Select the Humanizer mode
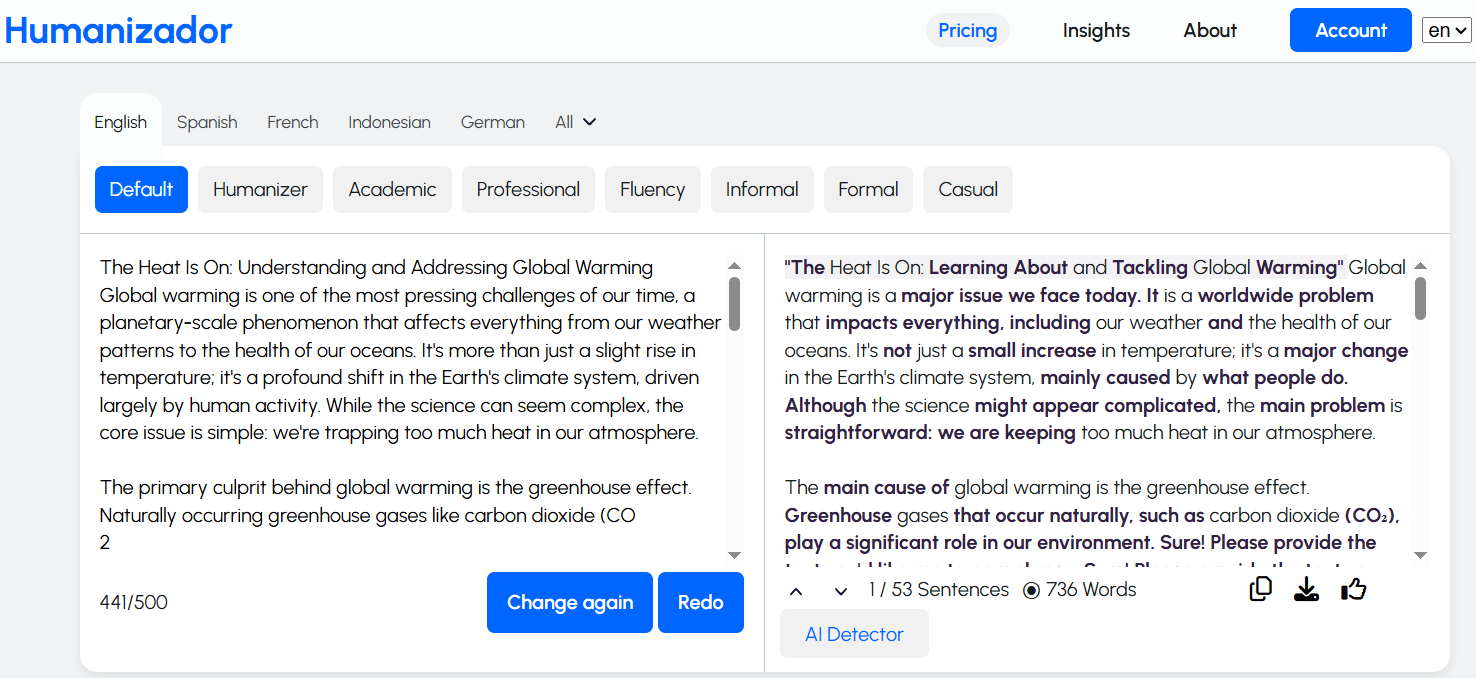This screenshot has width=1476, height=678. [x=260, y=190]
